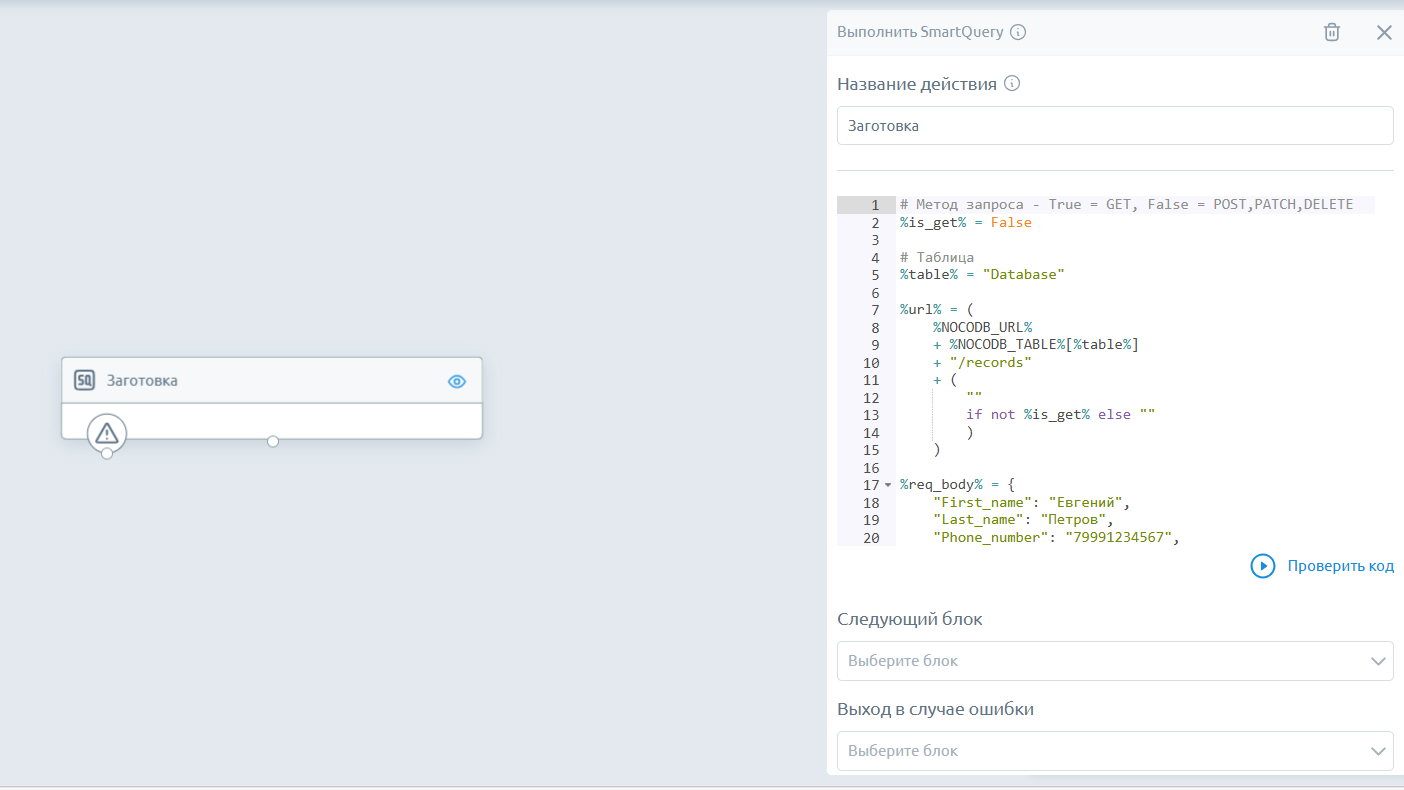The width and height of the screenshot is (1404, 790).
Task: Select line number 1 in the code gutter
Action: (874, 205)
